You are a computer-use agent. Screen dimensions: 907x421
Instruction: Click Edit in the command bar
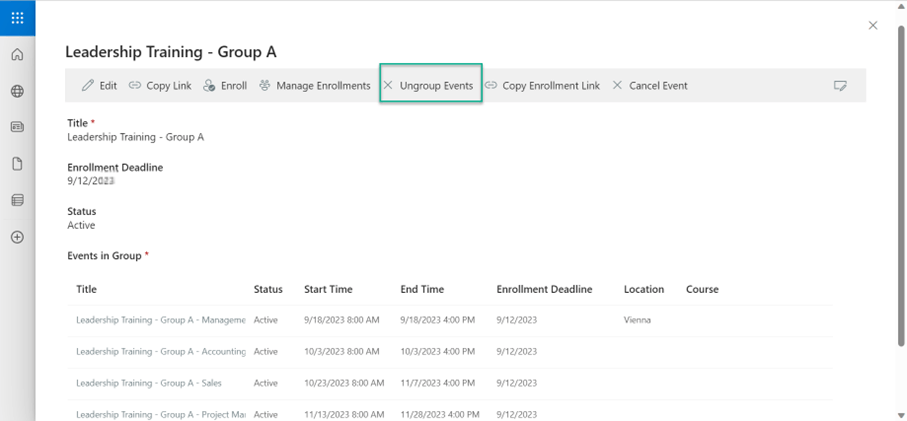coord(99,86)
